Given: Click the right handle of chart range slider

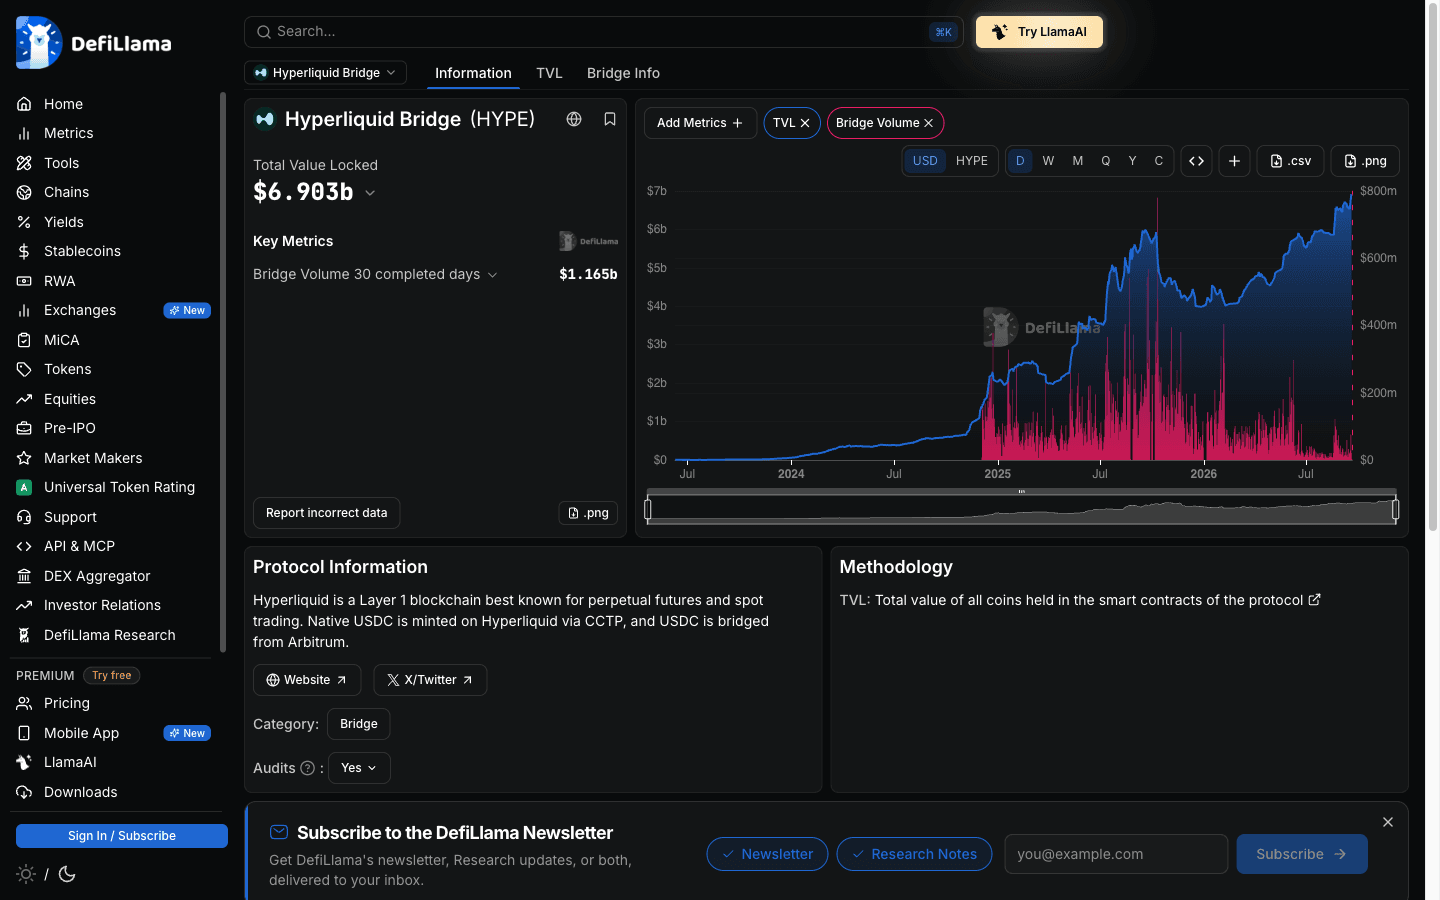Looking at the screenshot, I should coord(1395,510).
